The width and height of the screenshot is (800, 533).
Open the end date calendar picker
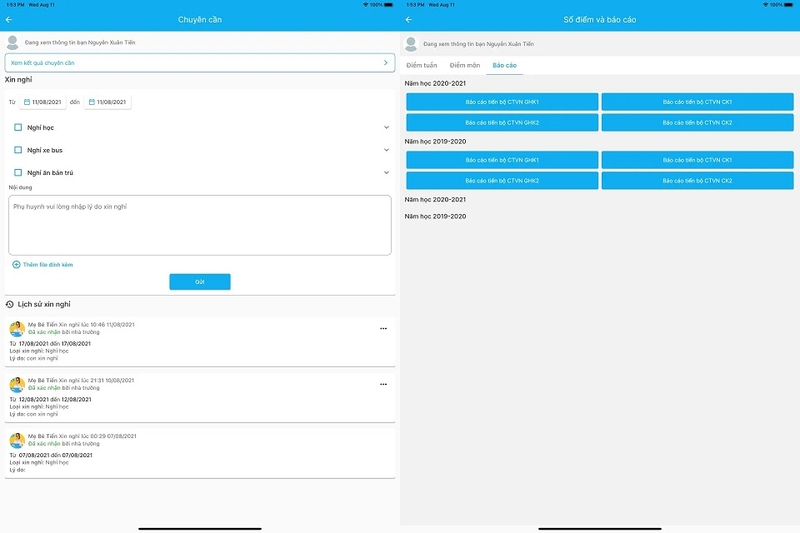[92, 102]
